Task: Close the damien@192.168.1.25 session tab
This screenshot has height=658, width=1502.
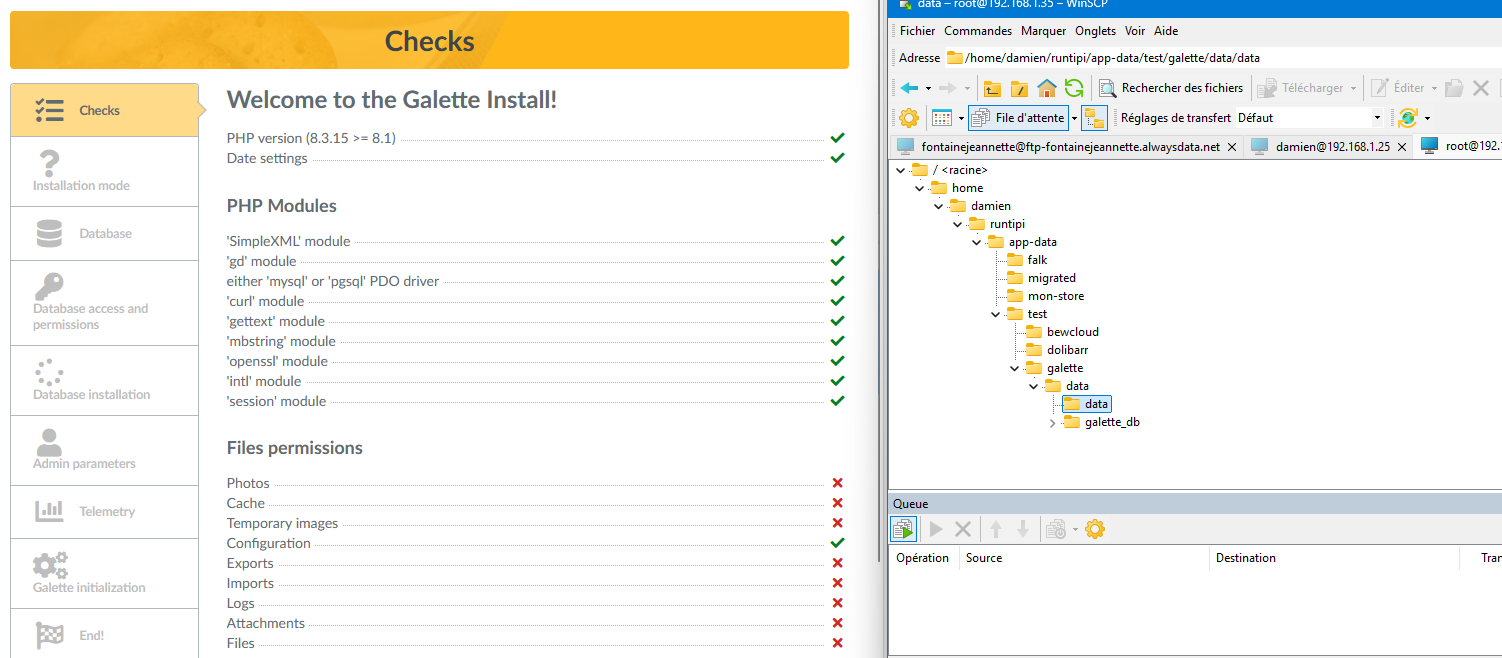Action: pyautogui.click(x=1403, y=147)
